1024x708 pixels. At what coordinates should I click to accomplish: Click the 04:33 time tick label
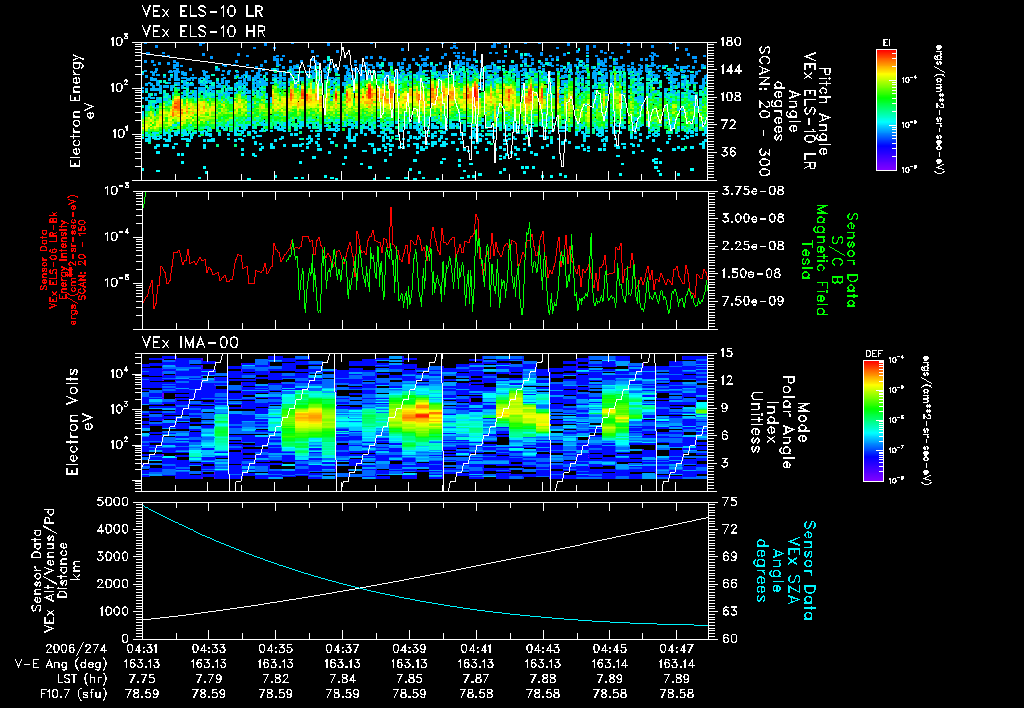[209, 651]
